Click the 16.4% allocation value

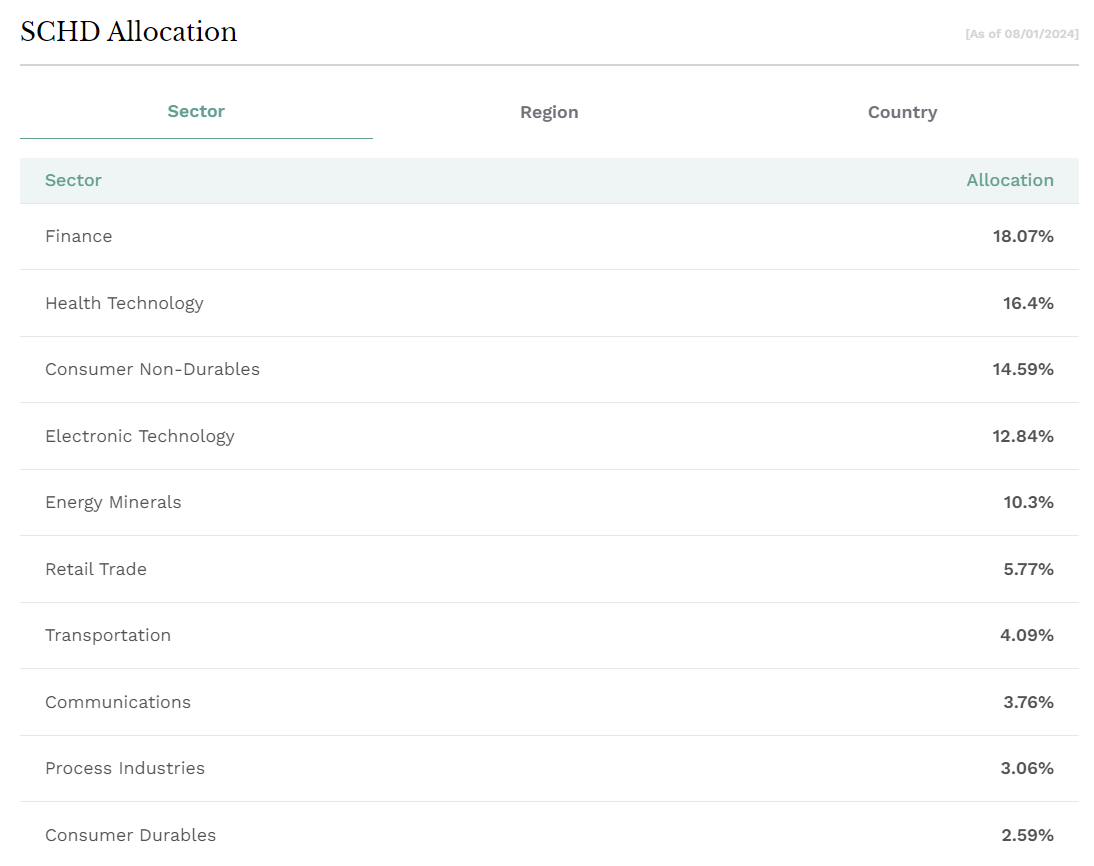[x=1028, y=303]
